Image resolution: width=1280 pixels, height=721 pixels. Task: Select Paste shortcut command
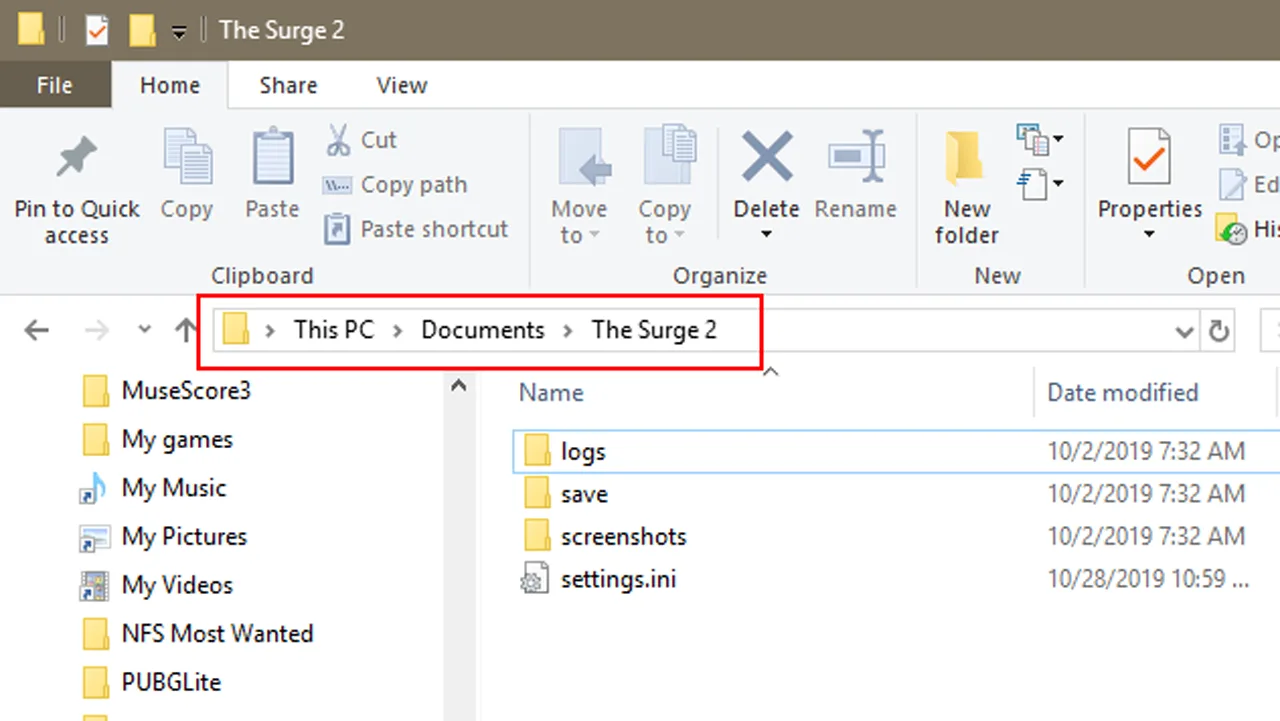coord(416,229)
